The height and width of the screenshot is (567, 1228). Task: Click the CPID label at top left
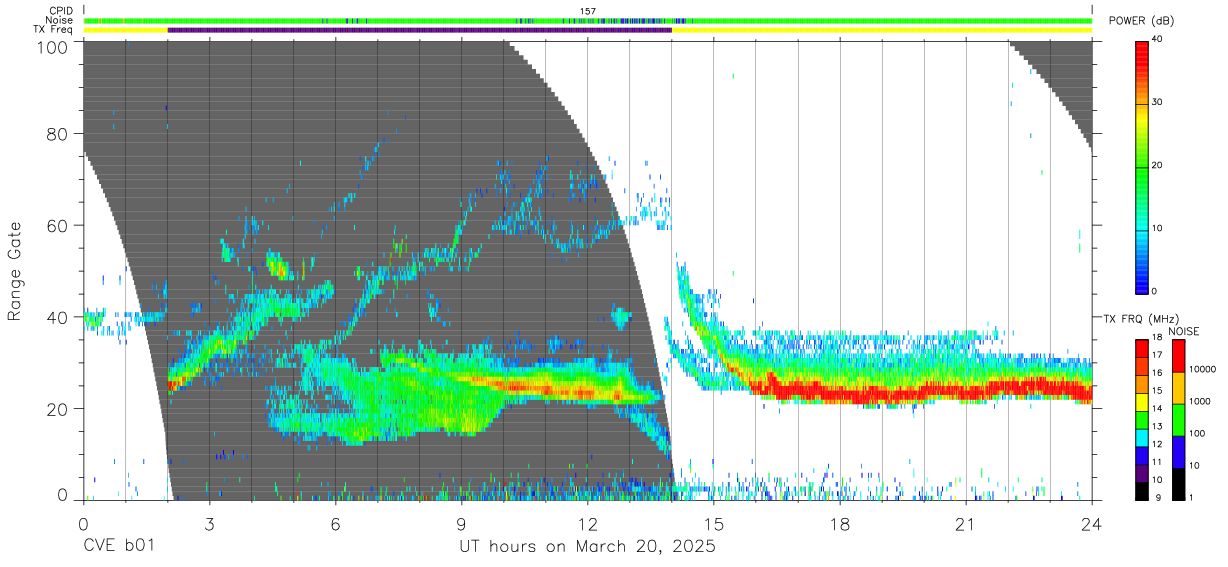[x=61, y=11]
